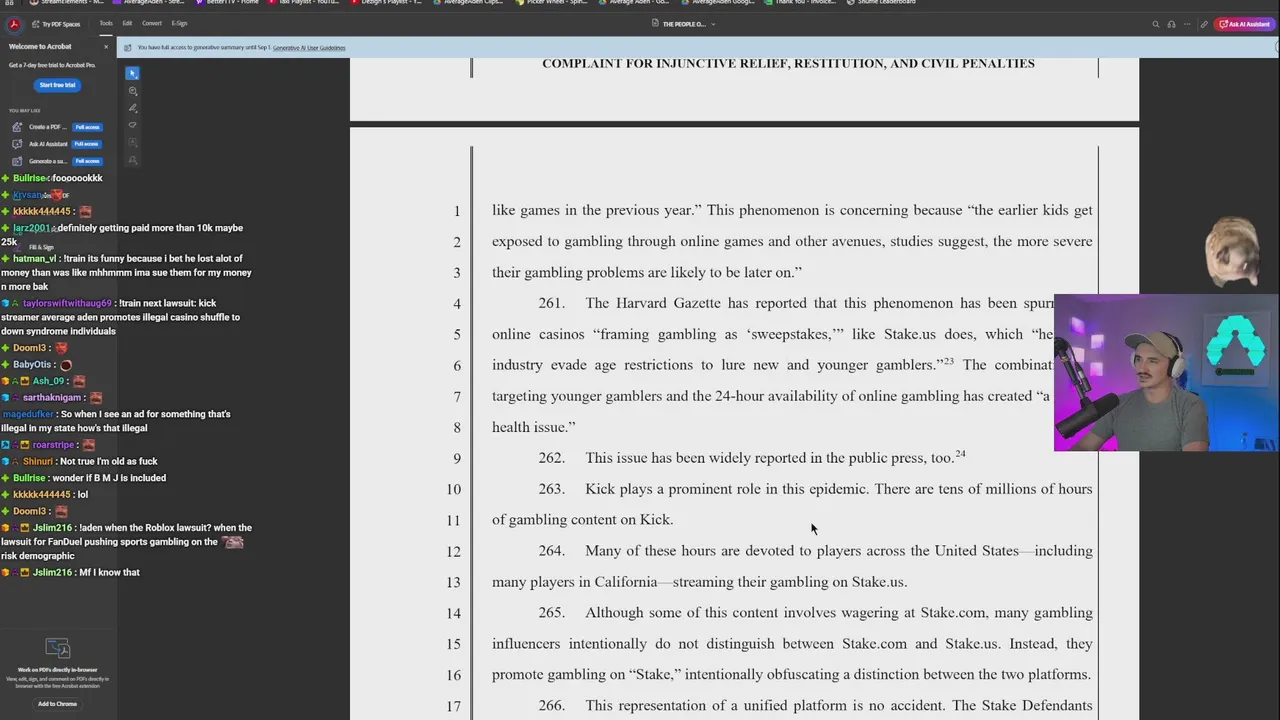Close the Welcome to Acrobat panel
This screenshot has height=720, width=1280.
click(x=106, y=46)
